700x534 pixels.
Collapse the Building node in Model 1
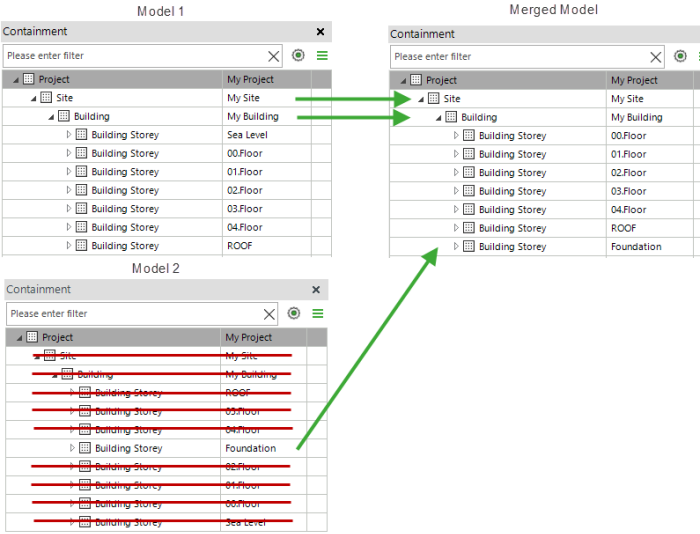(51, 117)
